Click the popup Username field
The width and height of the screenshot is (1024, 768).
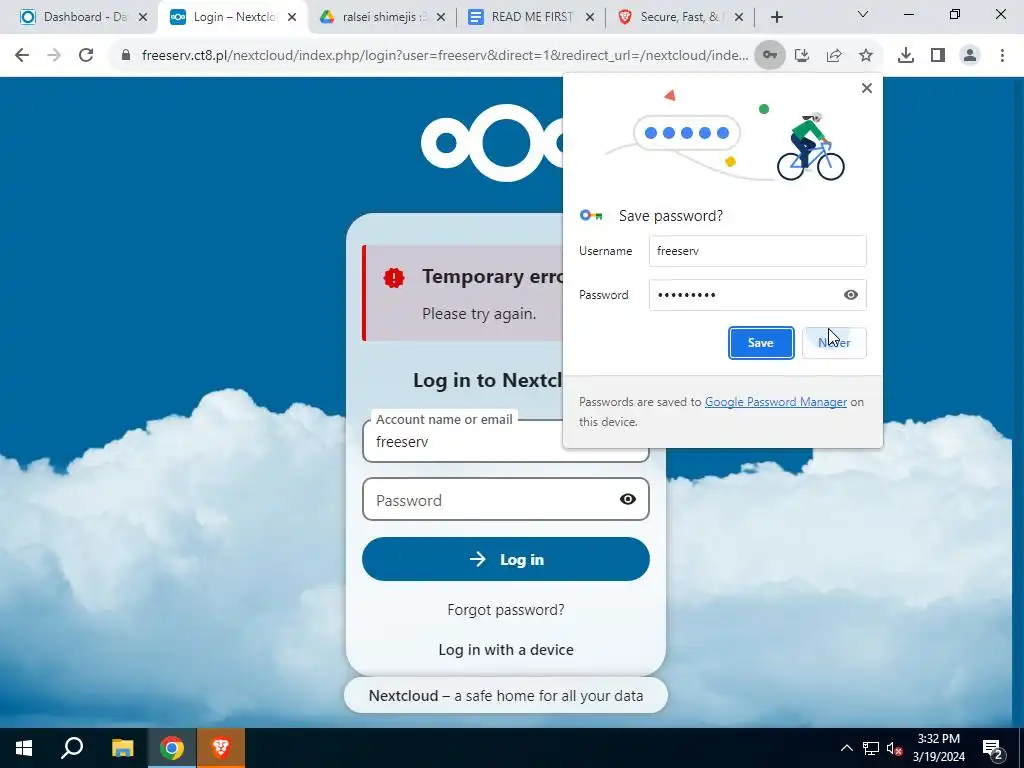(758, 251)
